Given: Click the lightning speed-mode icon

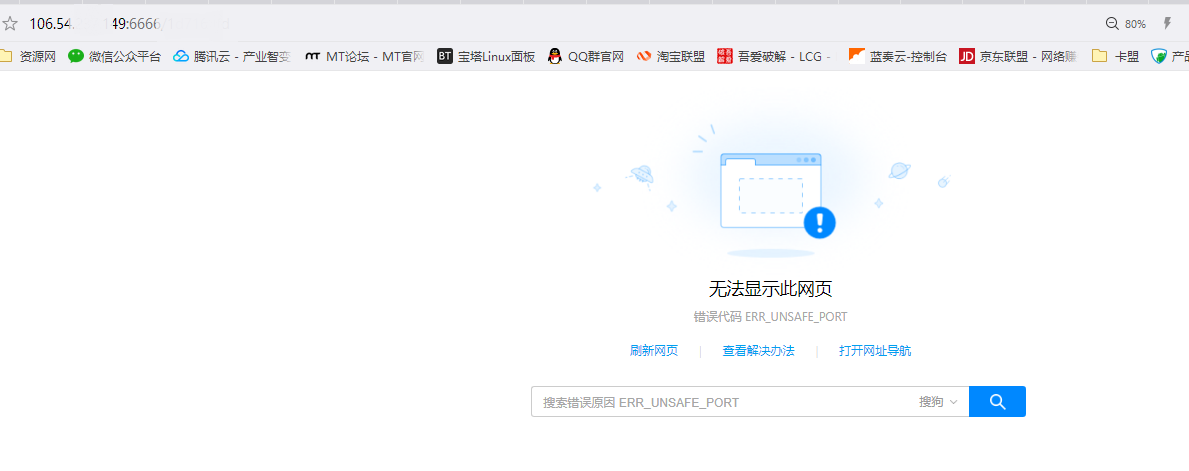Looking at the screenshot, I should (x=1167, y=24).
